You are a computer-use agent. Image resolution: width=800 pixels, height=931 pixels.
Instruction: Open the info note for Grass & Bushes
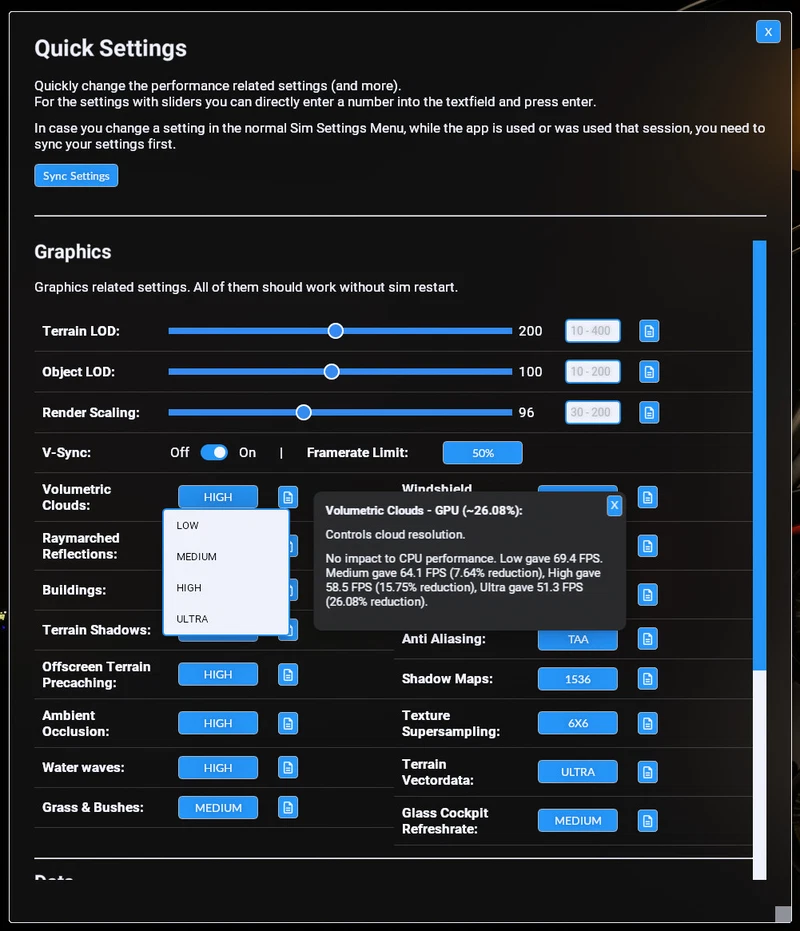point(288,807)
